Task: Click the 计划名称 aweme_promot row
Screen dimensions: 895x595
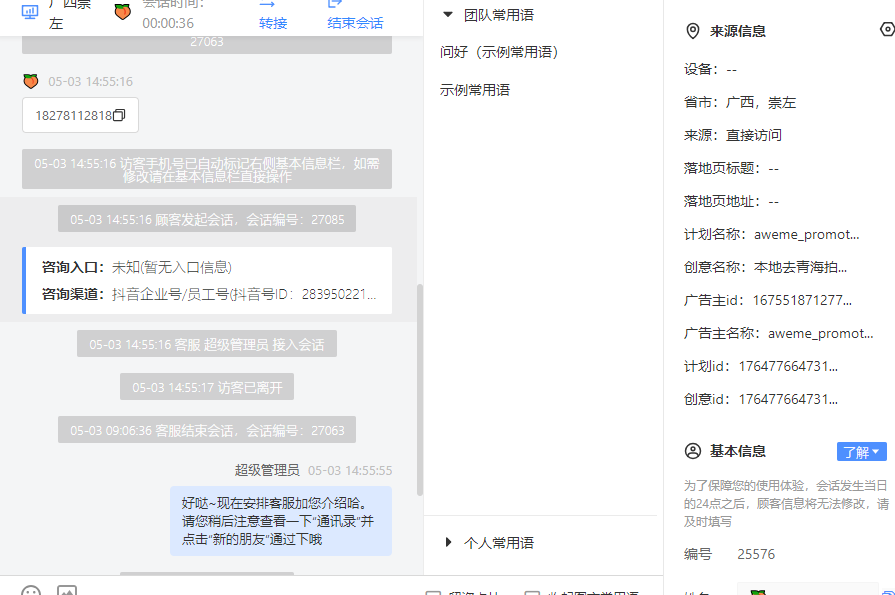Action: coord(772,234)
